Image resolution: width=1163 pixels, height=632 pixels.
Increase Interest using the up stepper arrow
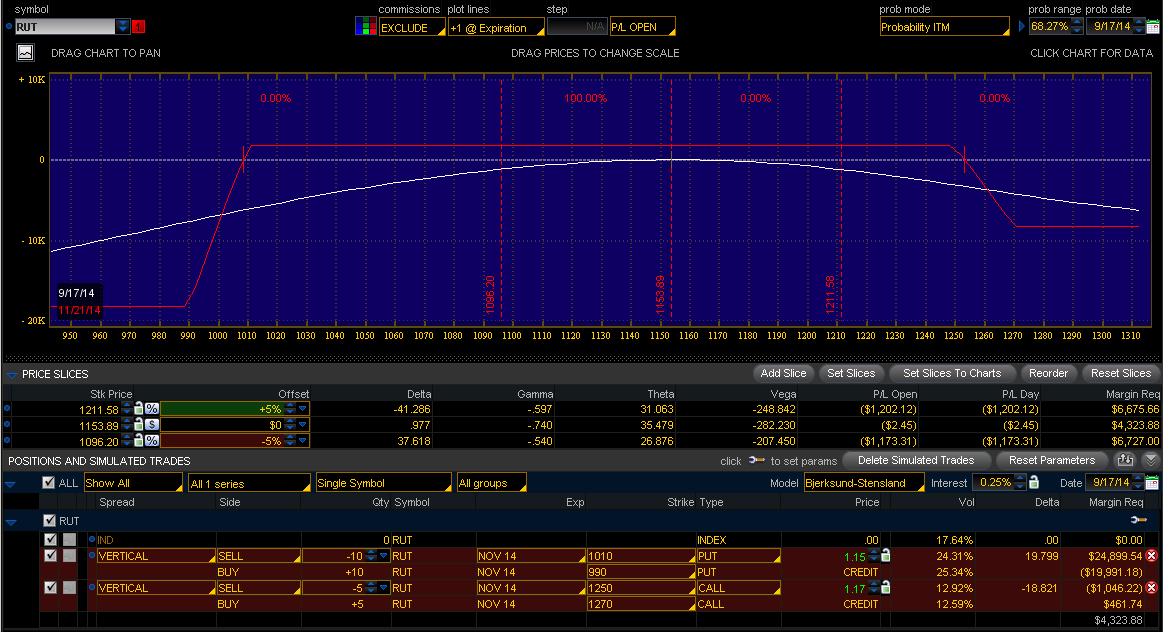1019,477
